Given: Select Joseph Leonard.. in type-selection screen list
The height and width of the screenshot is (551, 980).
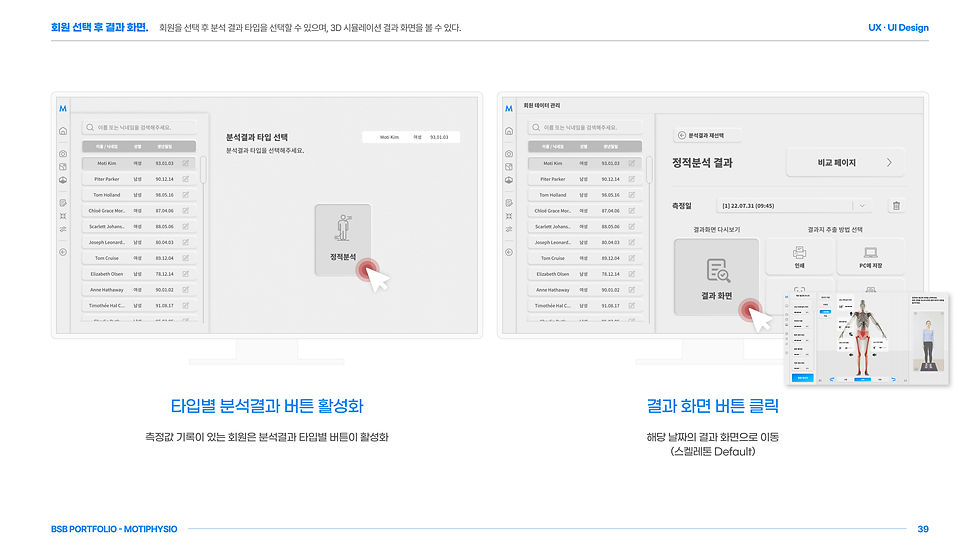Looking at the screenshot, I should 139,242.
